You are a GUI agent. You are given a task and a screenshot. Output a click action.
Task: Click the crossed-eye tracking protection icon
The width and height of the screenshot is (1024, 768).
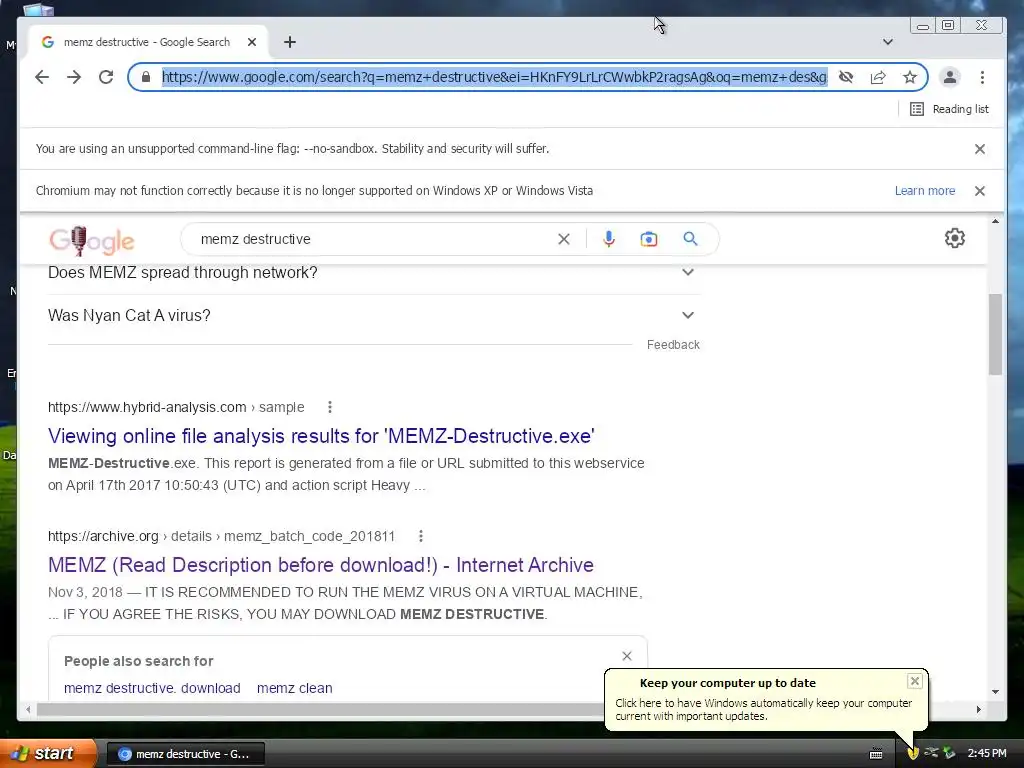(846, 77)
